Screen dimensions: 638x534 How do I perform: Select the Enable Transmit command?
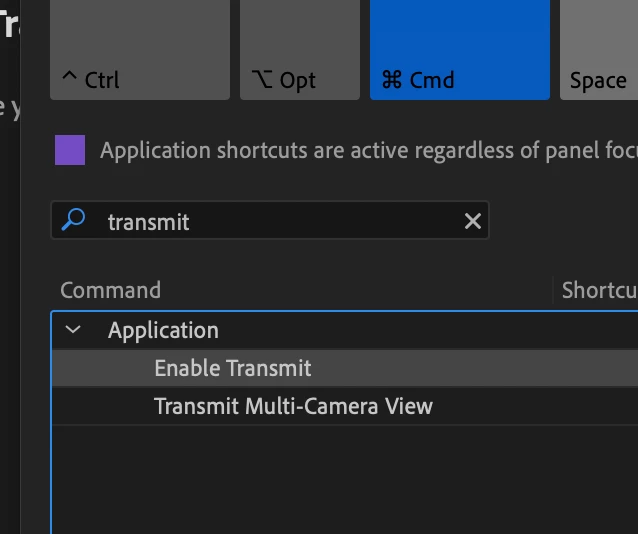pyautogui.click(x=233, y=368)
